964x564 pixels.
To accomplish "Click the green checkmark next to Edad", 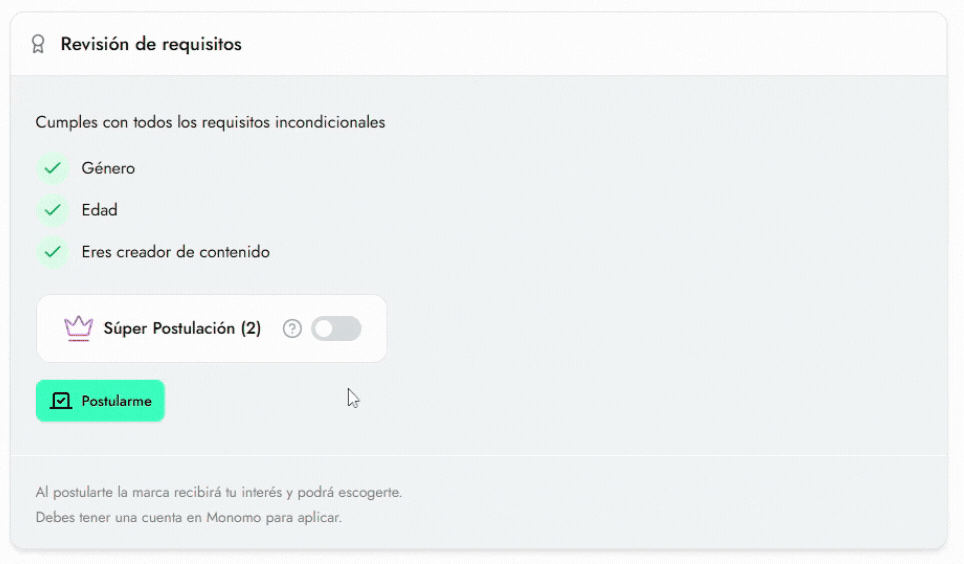I will point(53,210).
